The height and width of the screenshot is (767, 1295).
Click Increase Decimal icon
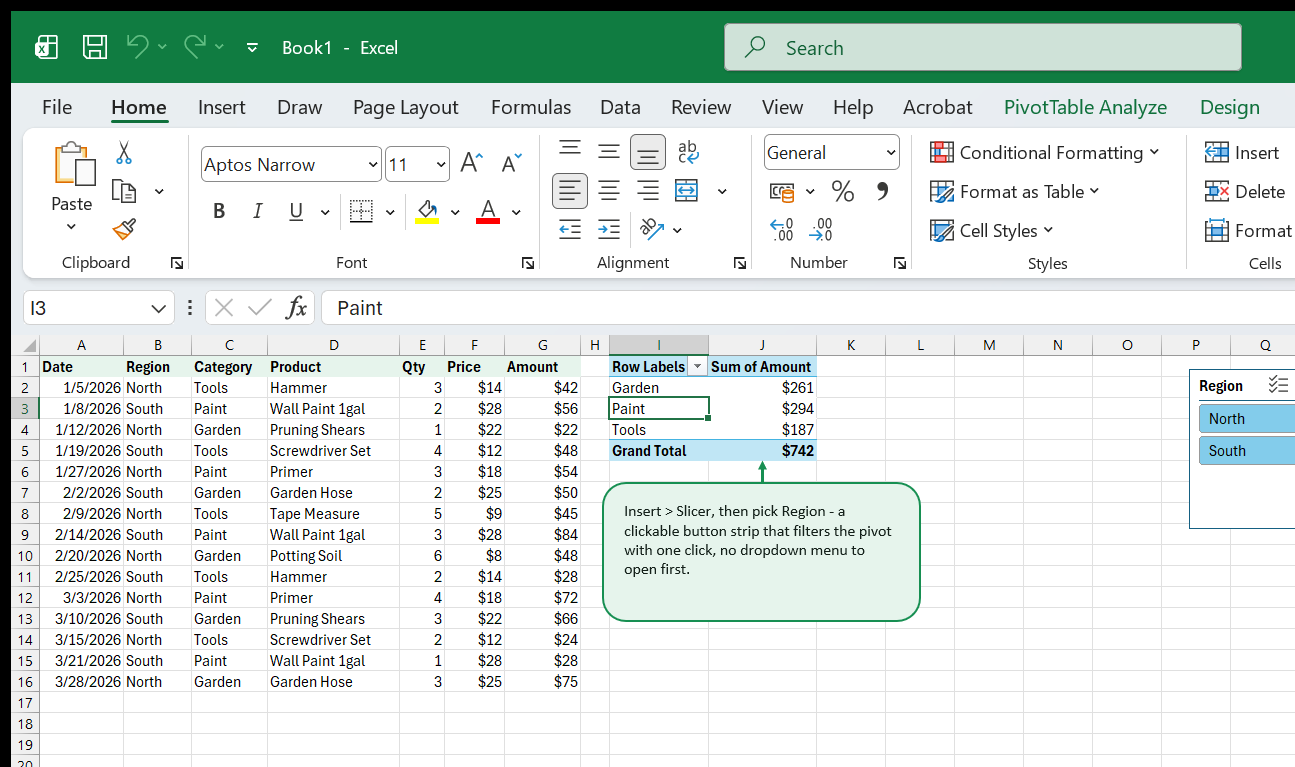[x=781, y=230]
